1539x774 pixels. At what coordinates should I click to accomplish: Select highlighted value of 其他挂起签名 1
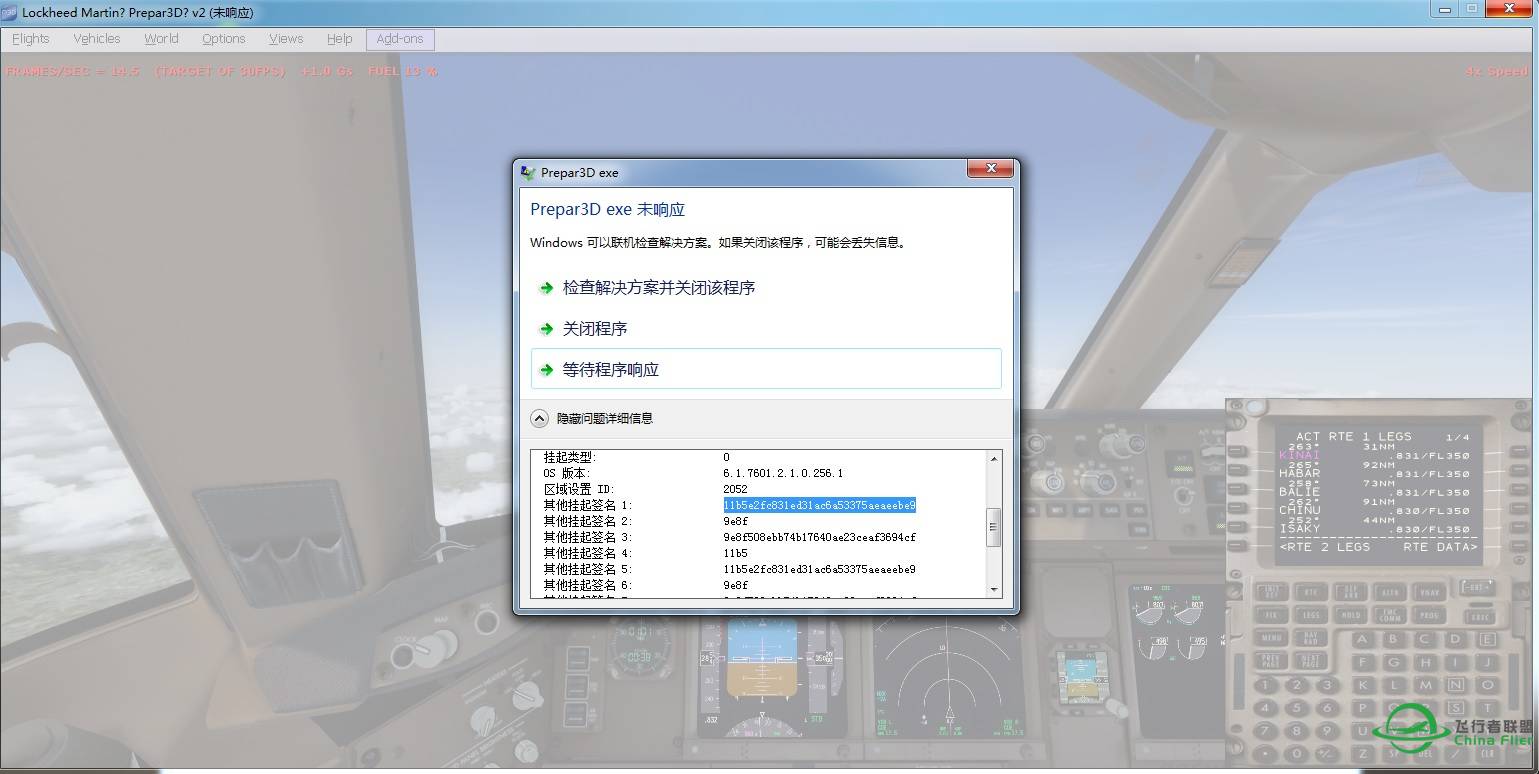click(x=819, y=505)
